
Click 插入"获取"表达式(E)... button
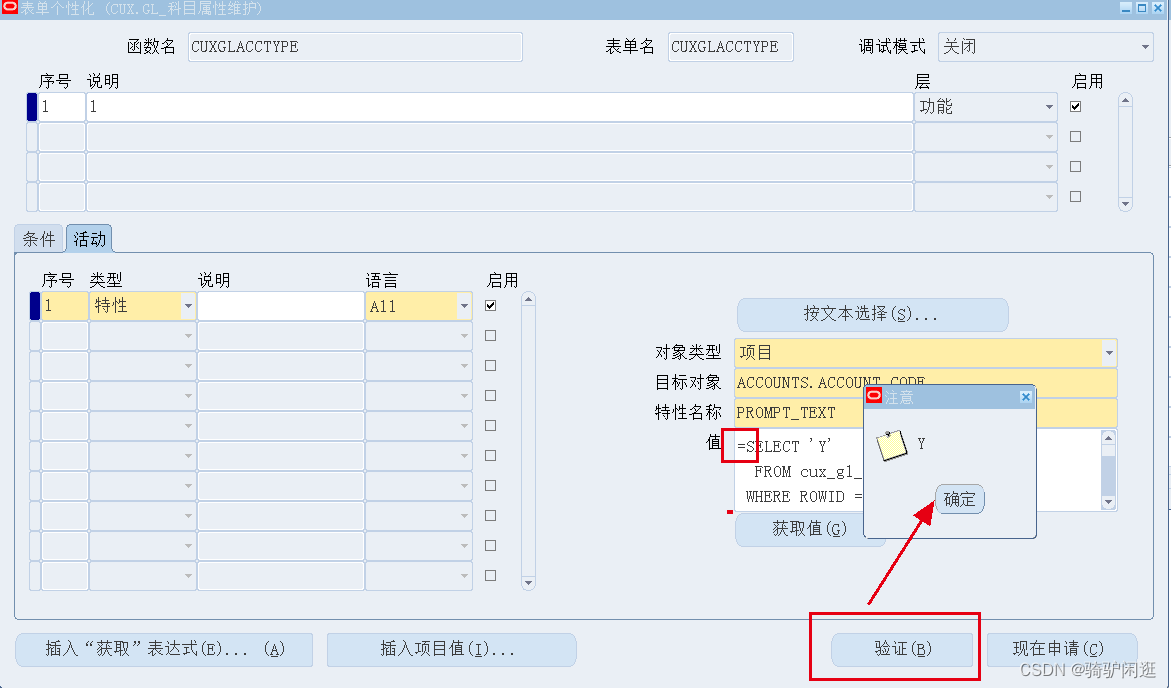coord(164,648)
